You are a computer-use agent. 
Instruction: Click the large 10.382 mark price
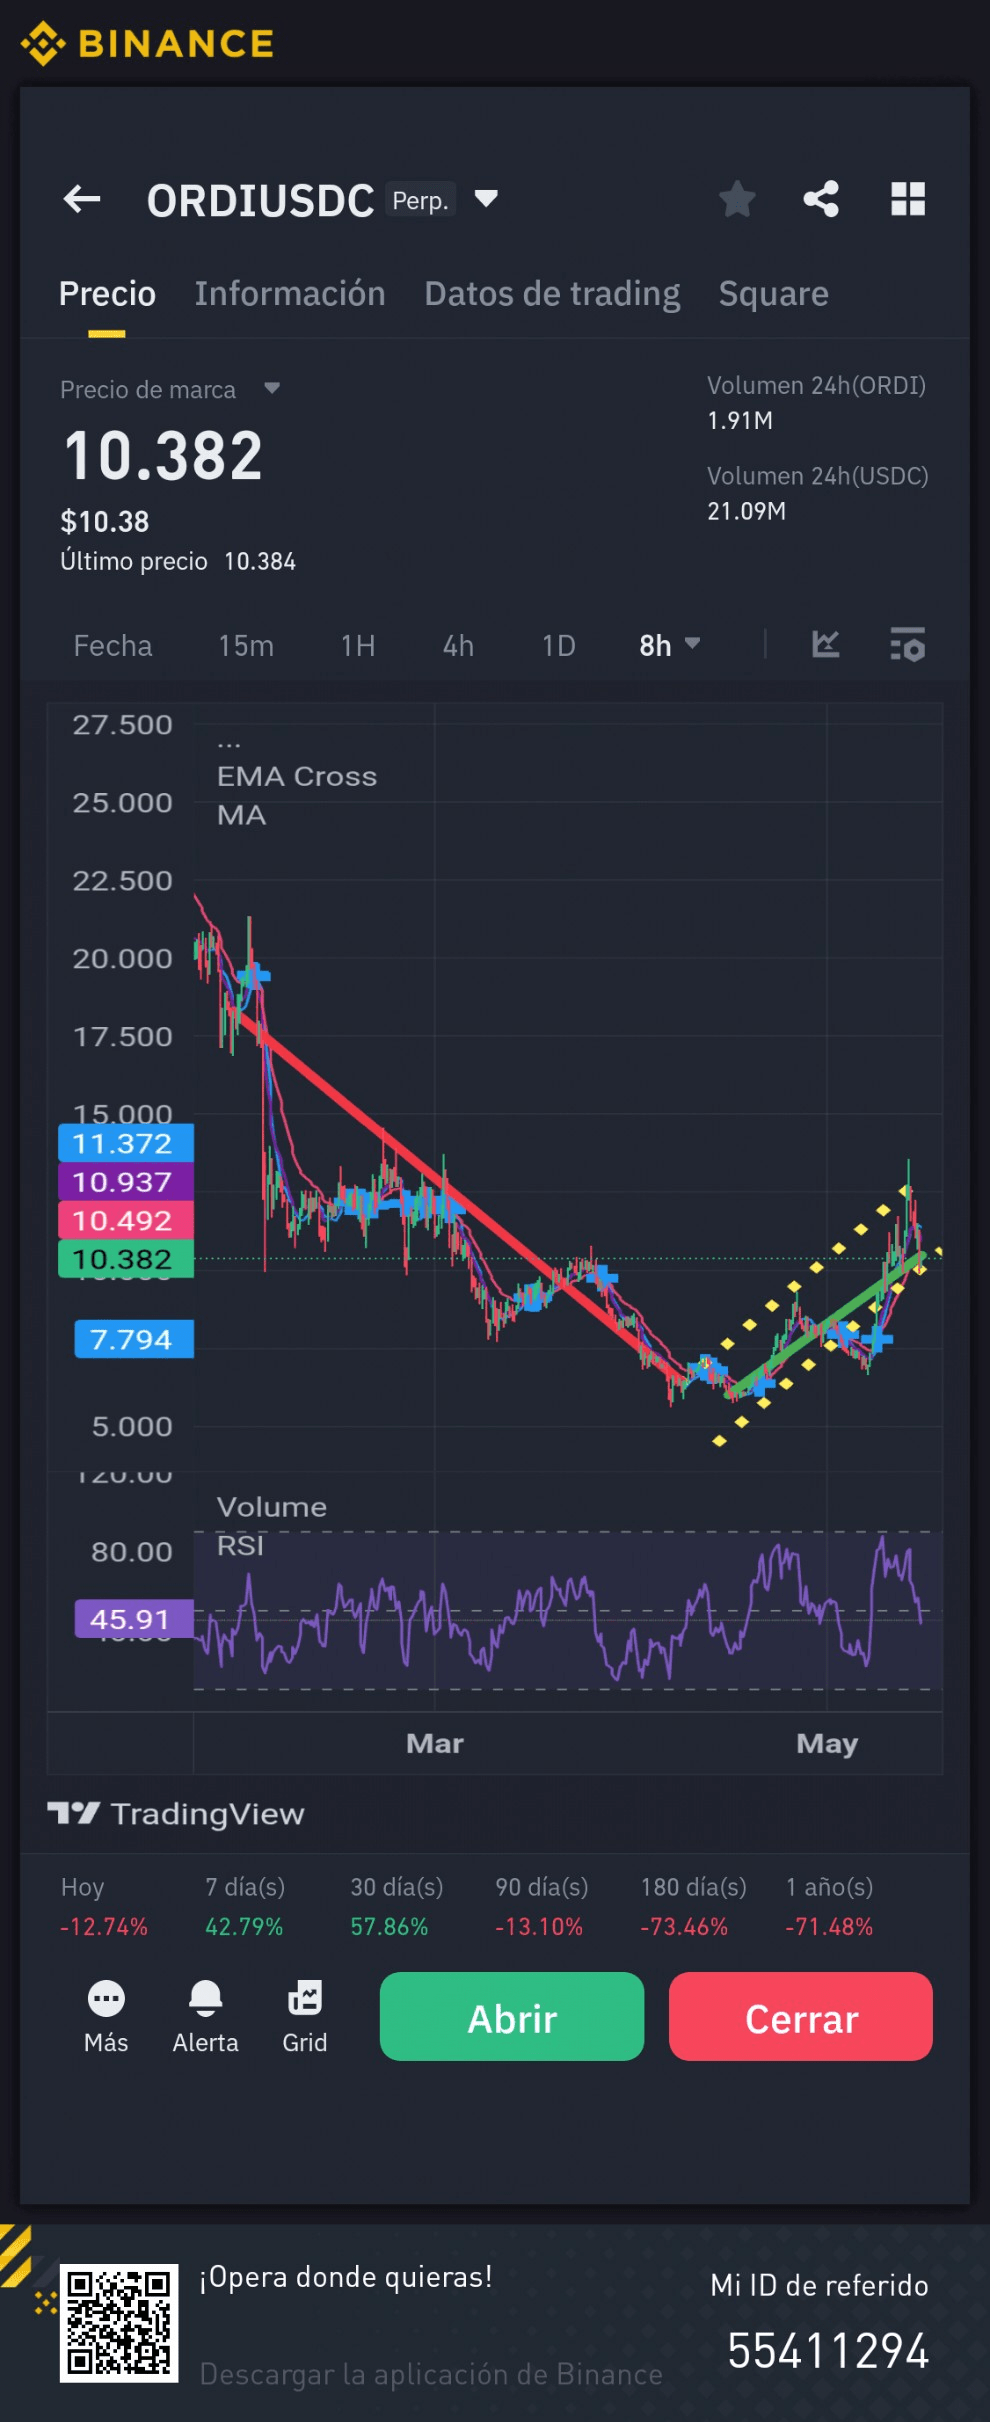point(163,456)
